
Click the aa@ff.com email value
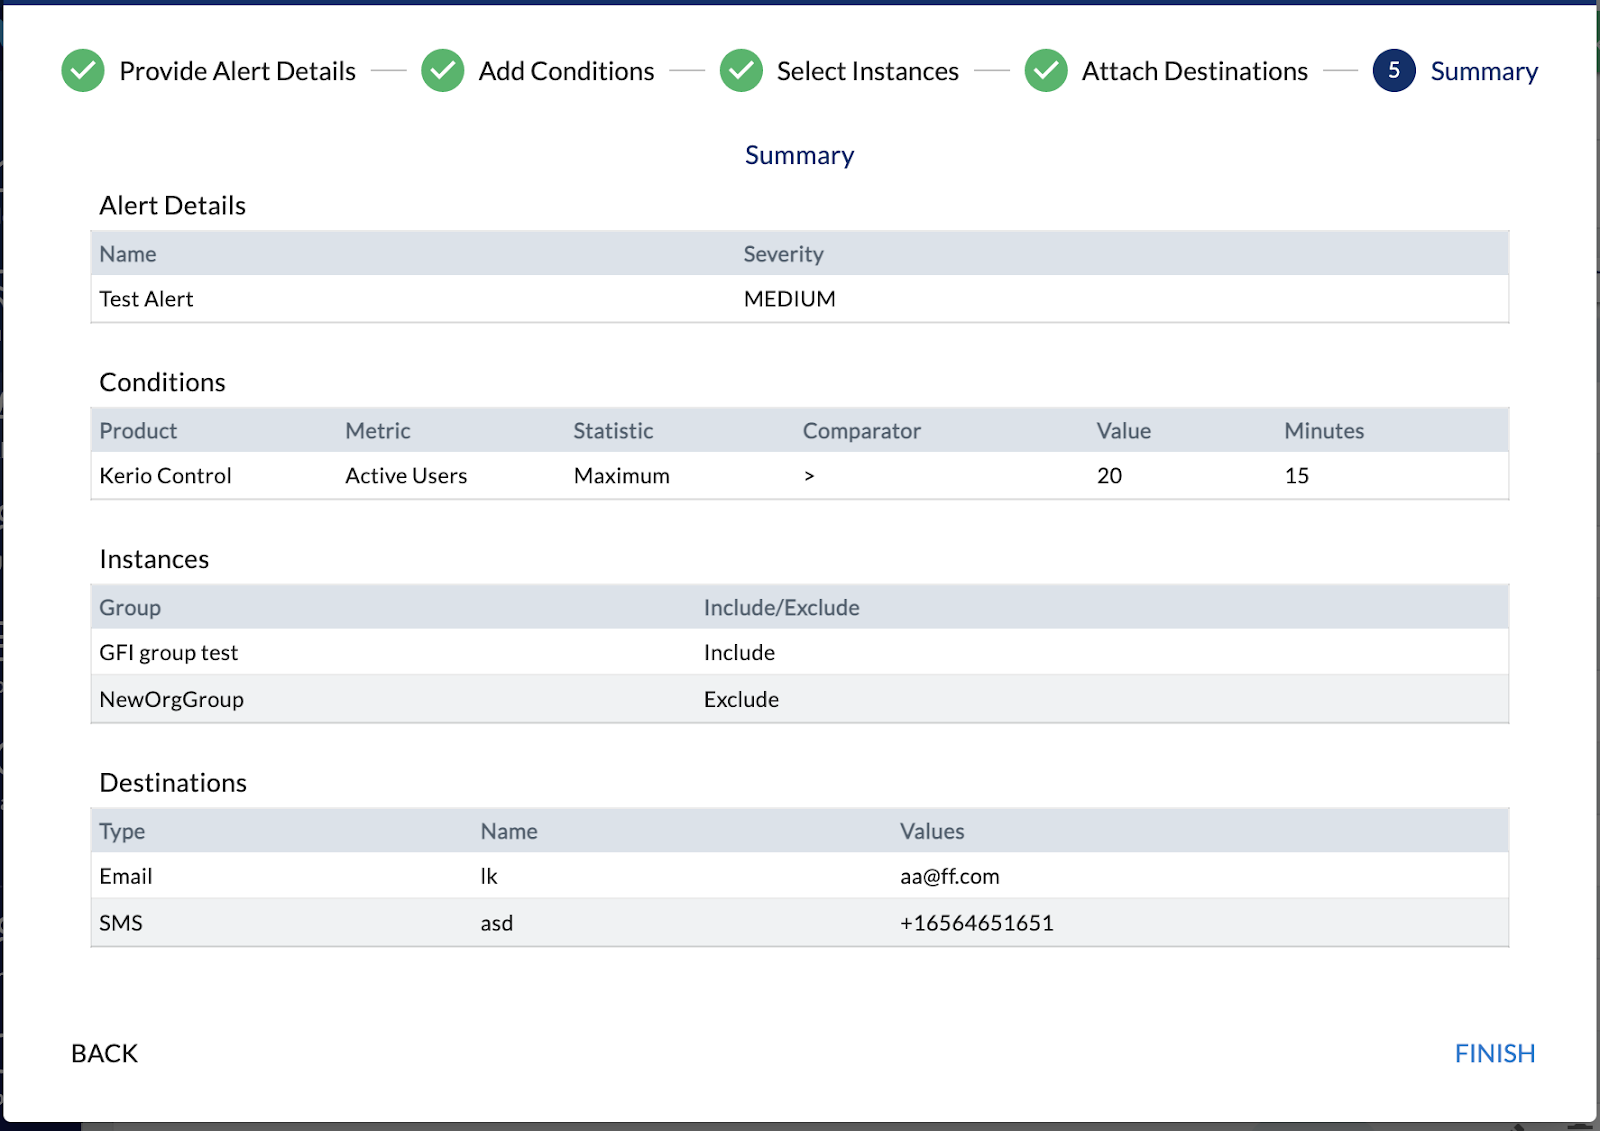(949, 877)
